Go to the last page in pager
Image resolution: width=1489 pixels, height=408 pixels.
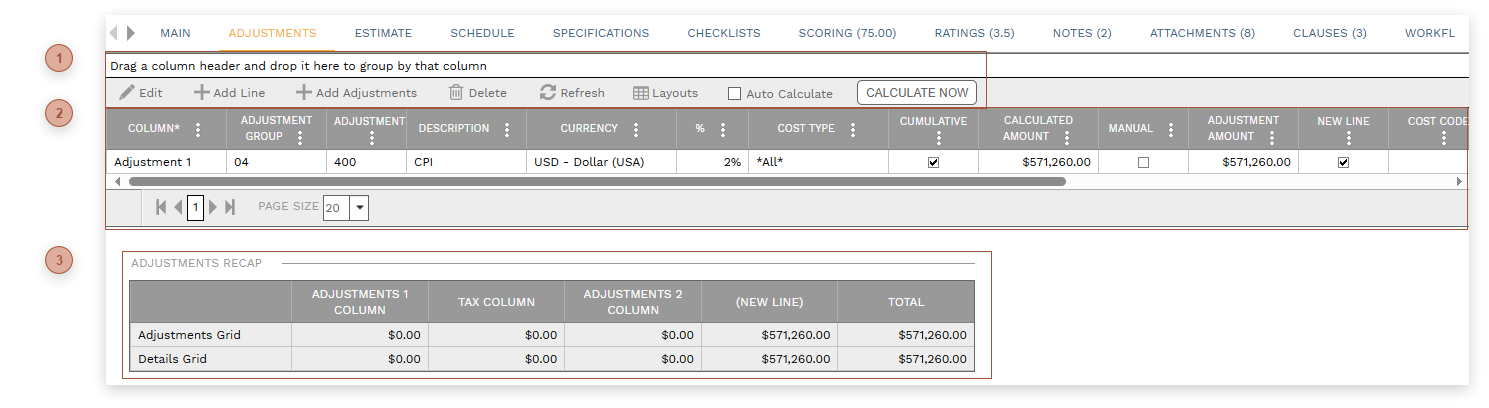(230, 207)
